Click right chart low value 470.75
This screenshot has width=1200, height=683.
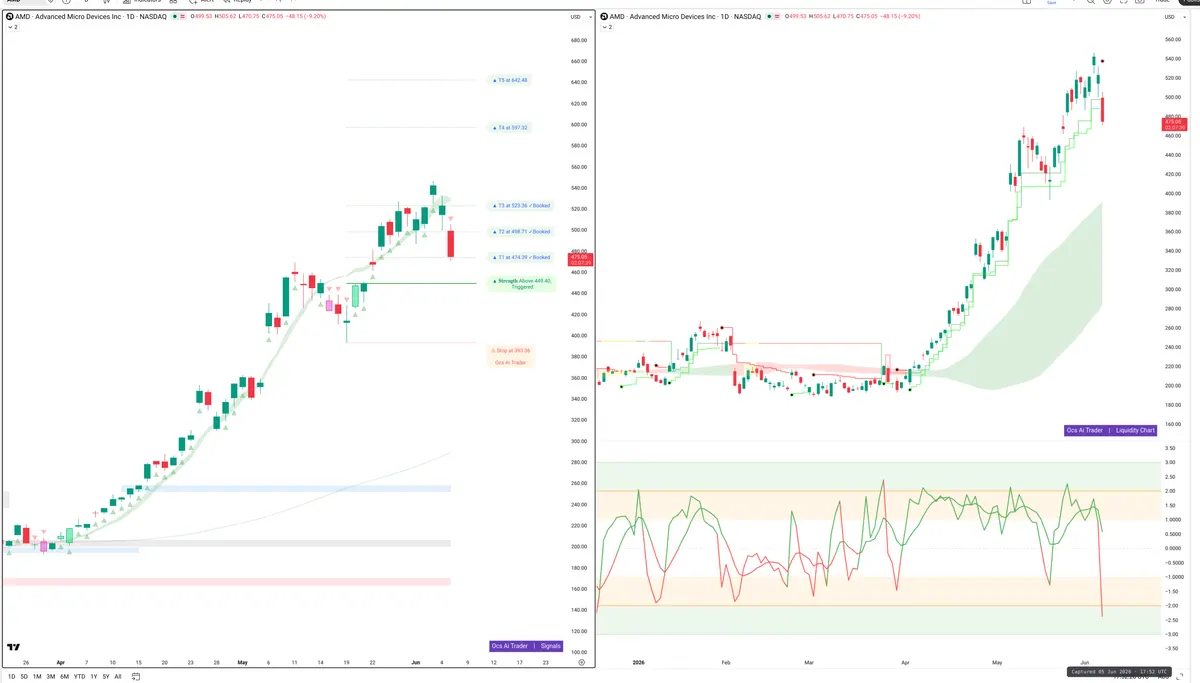844,17
